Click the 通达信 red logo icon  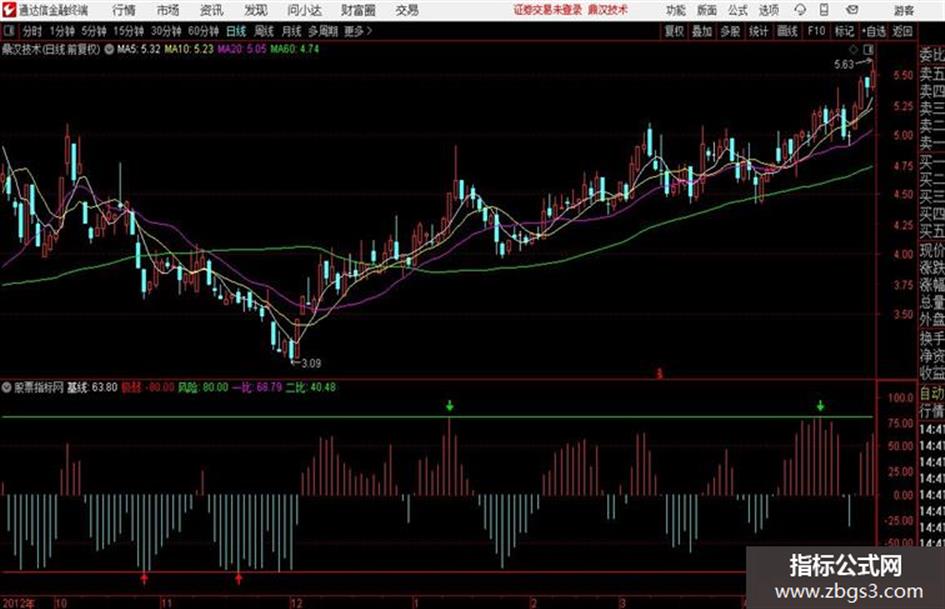point(9,10)
